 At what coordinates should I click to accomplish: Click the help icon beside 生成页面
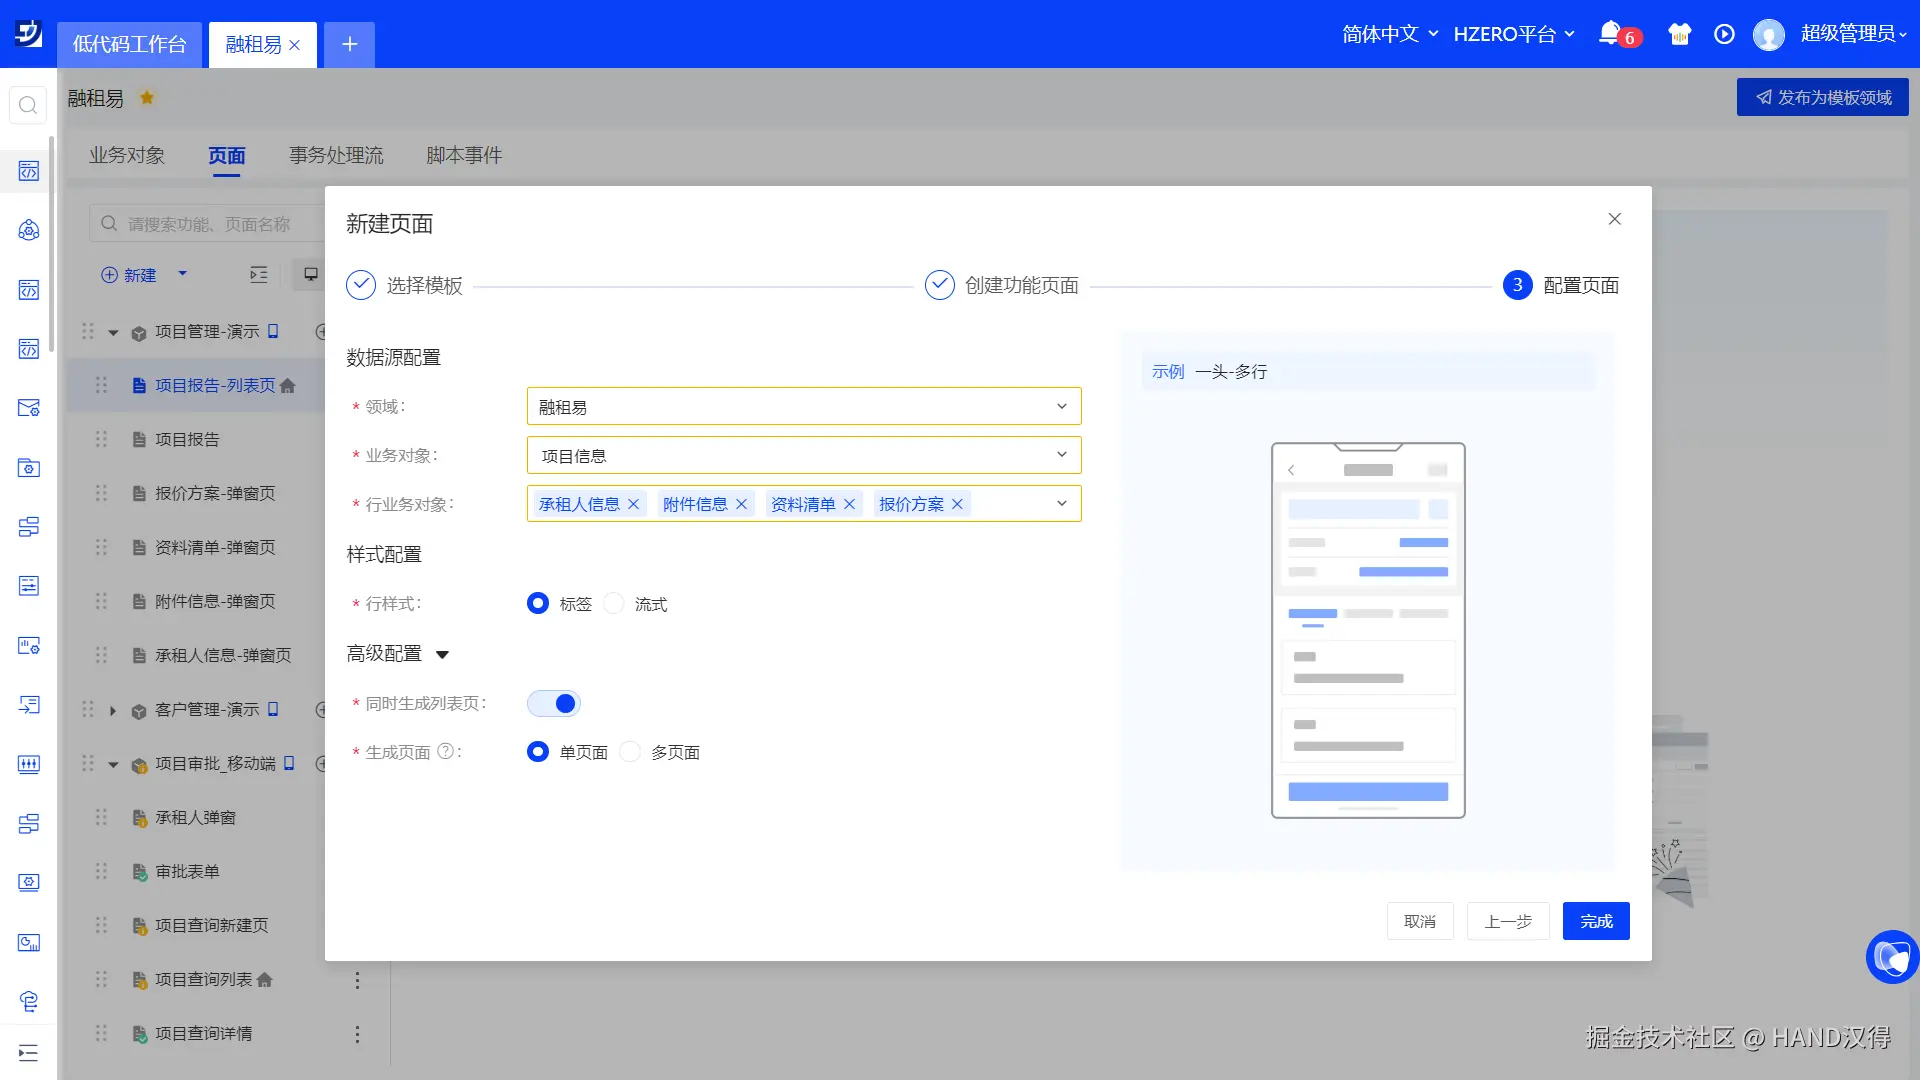pyautogui.click(x=446, y=752)
